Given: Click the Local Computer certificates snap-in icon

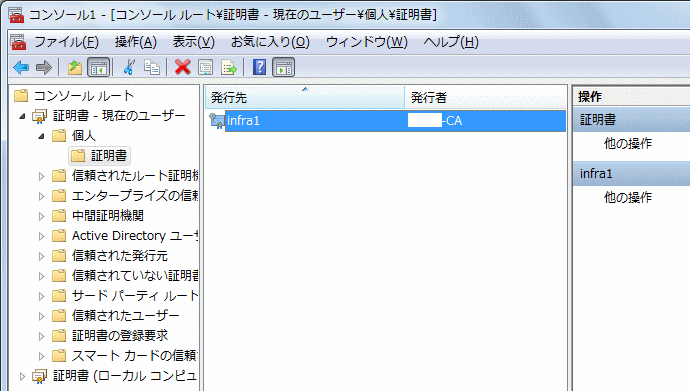Looking at the screenshot, I should 39,376.
